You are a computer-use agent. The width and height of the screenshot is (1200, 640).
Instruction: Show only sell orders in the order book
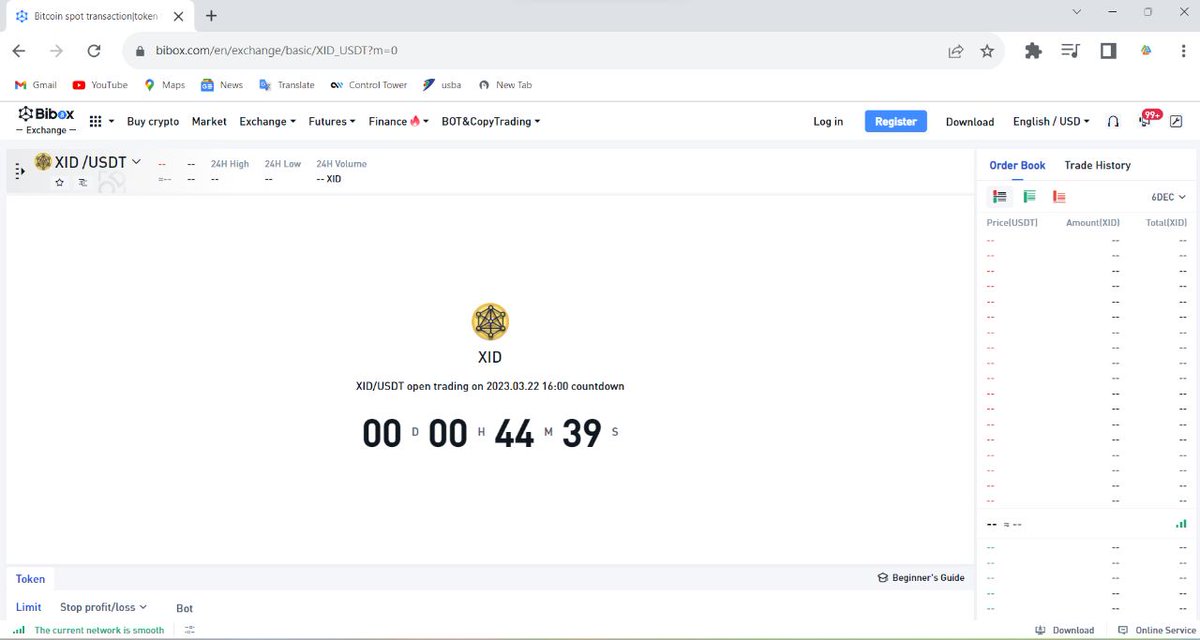1059,197
